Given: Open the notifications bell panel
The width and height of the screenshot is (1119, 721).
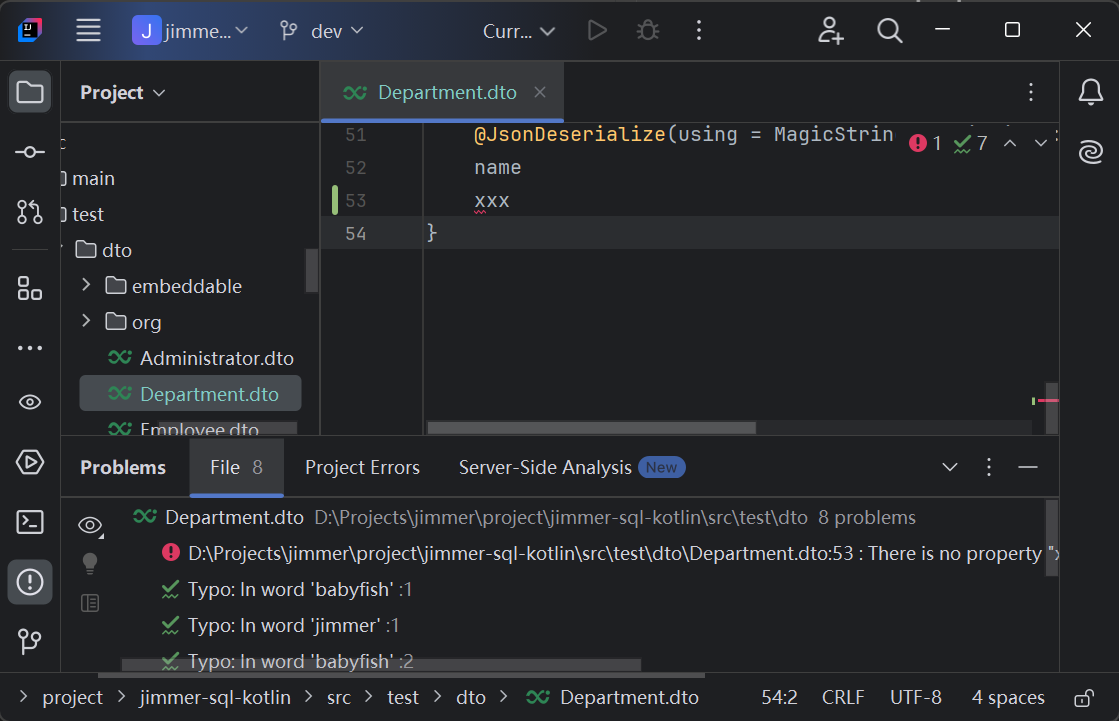Looking at the screenshot, I should pyautogui.click(x=1090, y=91).
